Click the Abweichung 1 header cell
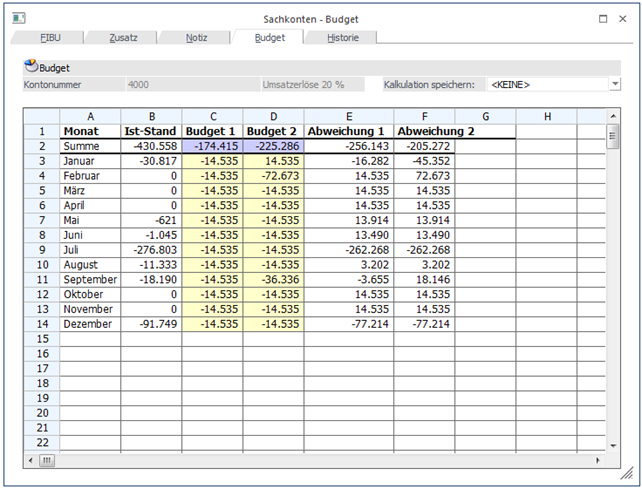Screen dimensions: 642x489 point(348,131)
